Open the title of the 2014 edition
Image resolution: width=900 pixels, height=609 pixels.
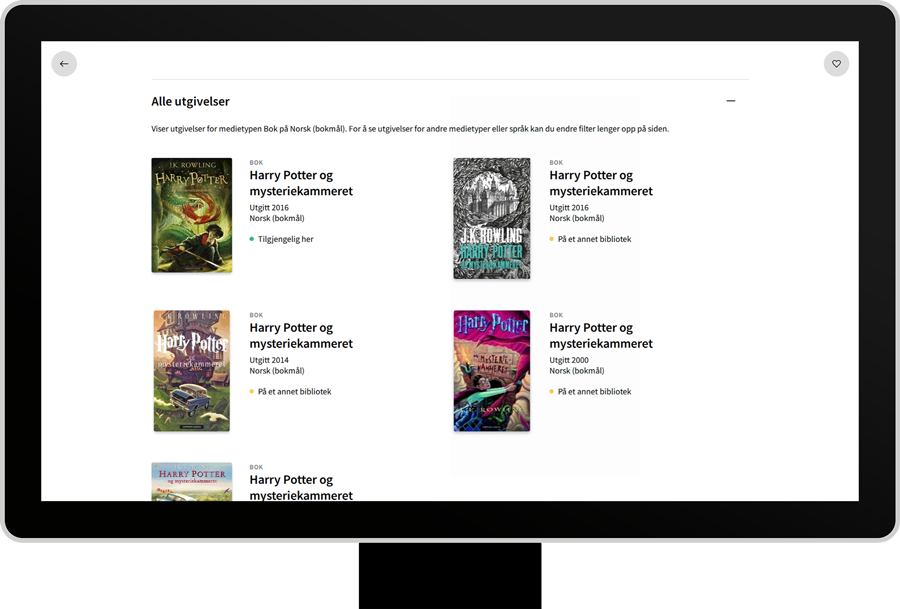[300, 335]
